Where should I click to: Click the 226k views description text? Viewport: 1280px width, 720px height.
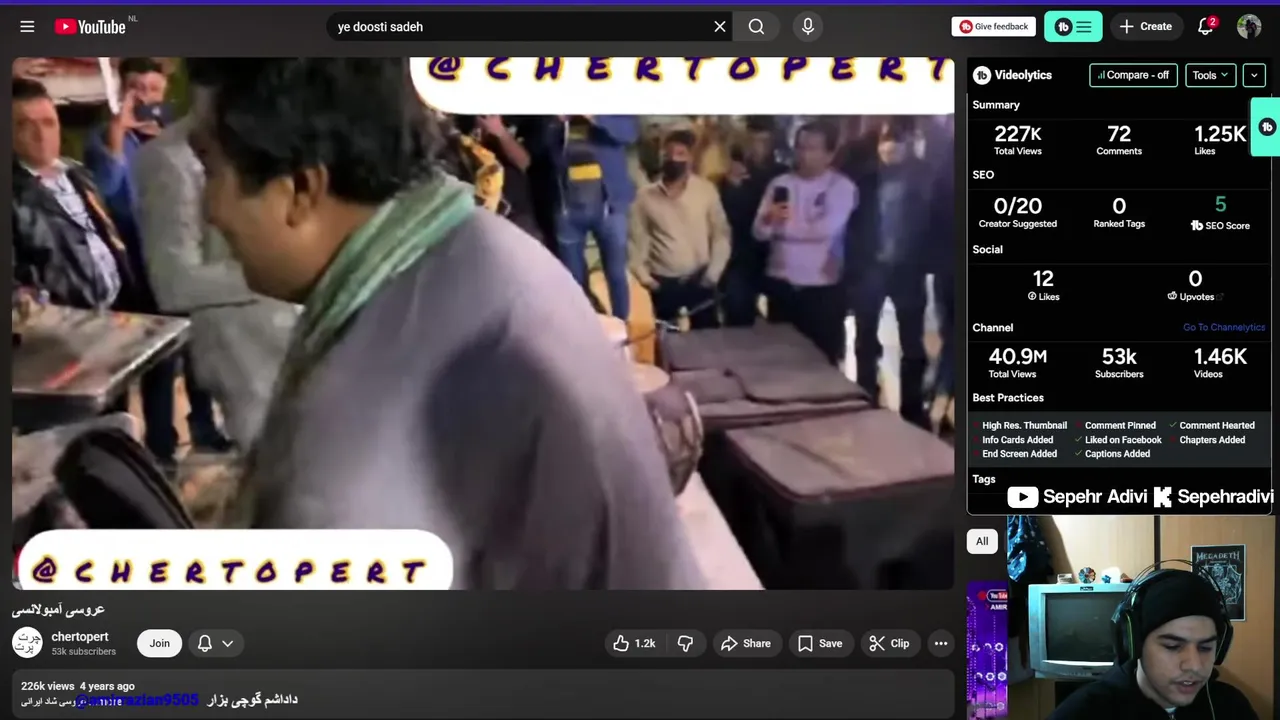(x=48, y=686)
